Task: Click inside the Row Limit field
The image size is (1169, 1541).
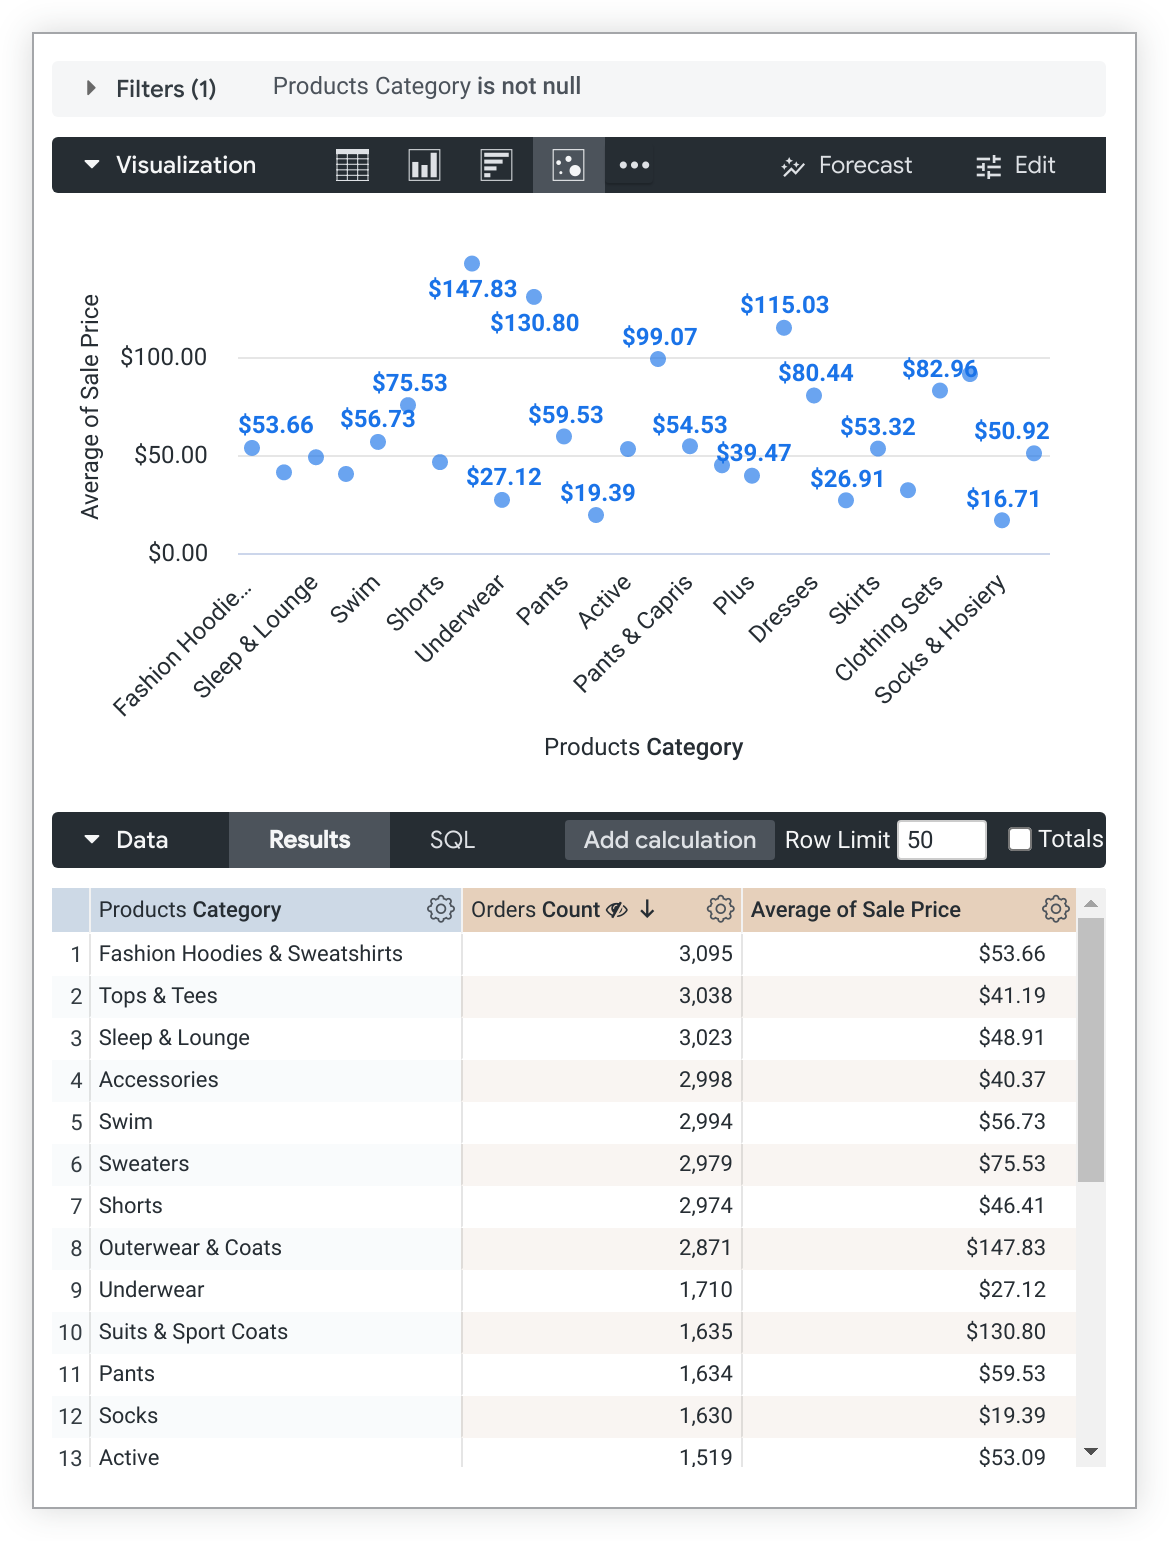Action: 940,840
